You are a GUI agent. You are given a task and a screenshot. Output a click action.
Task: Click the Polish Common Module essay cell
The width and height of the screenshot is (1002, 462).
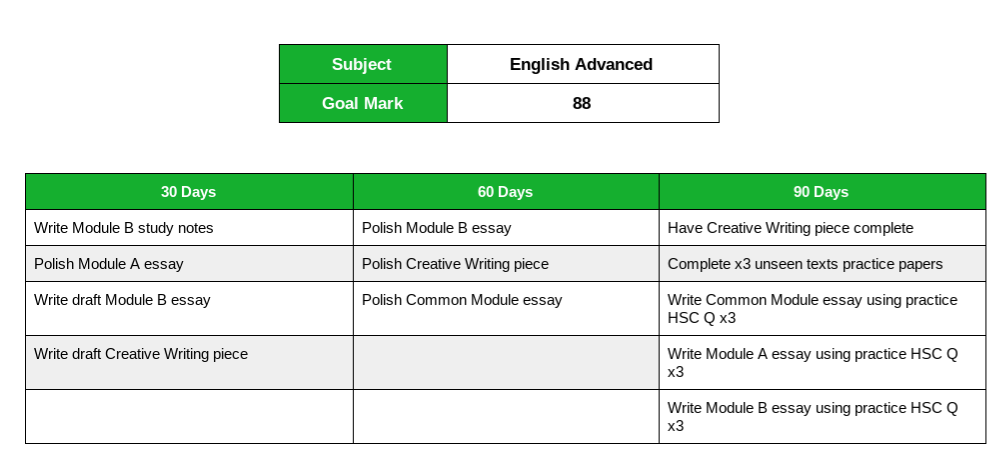click(462, 300)
